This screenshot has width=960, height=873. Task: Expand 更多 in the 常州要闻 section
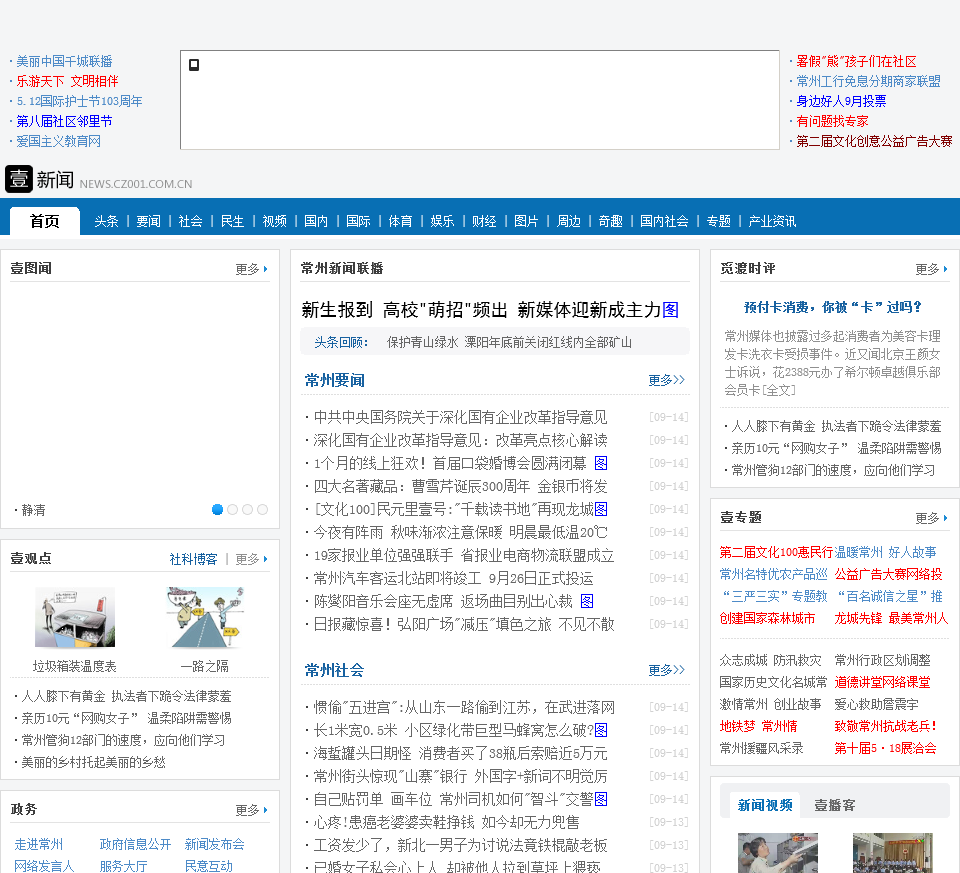[666, 380]
